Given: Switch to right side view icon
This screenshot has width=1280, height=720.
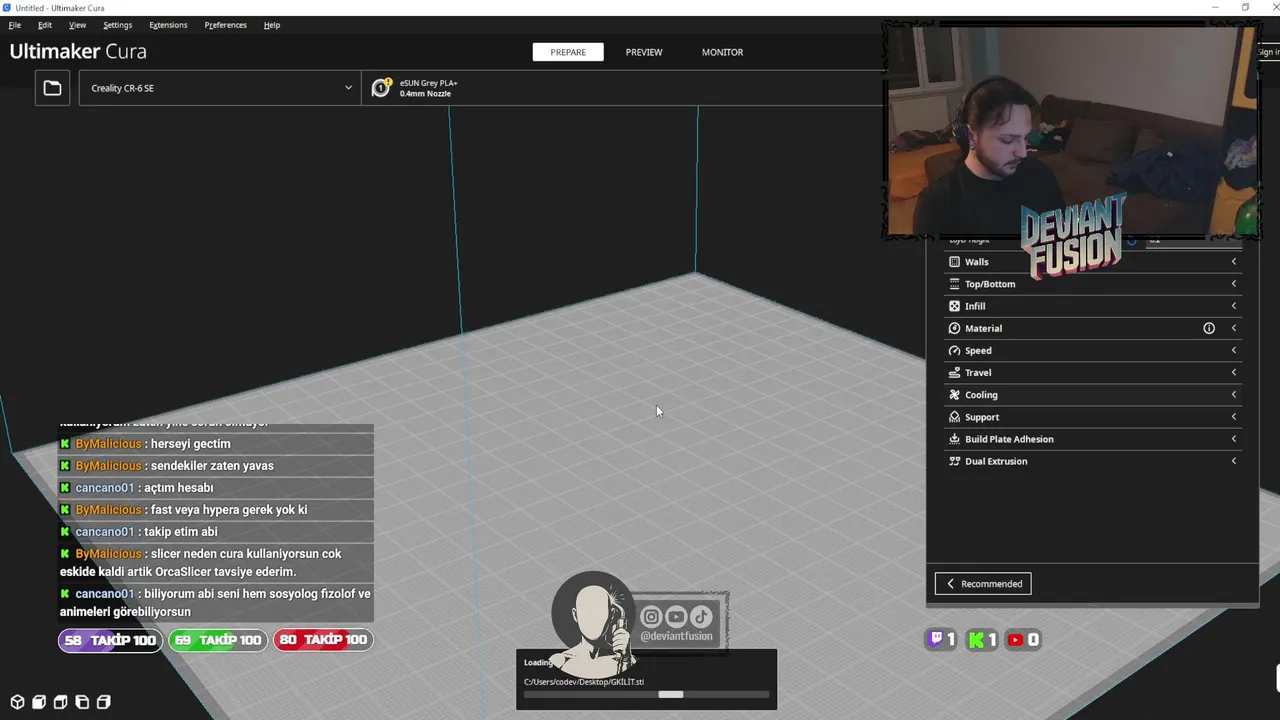Looking at the screenshot, I should [103, 702].
